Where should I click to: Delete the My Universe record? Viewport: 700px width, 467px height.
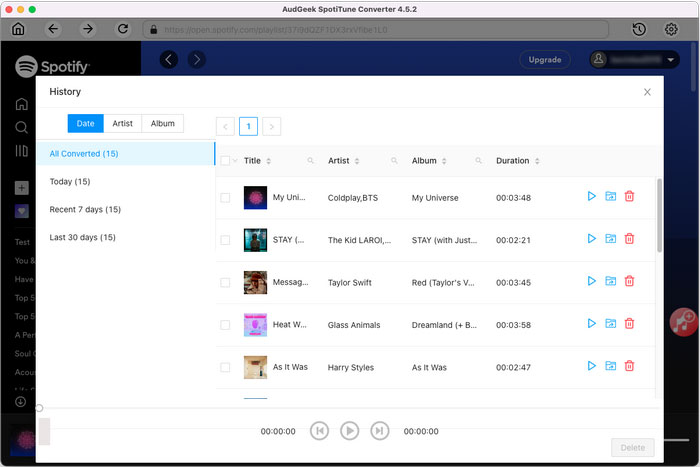point(629,196)
